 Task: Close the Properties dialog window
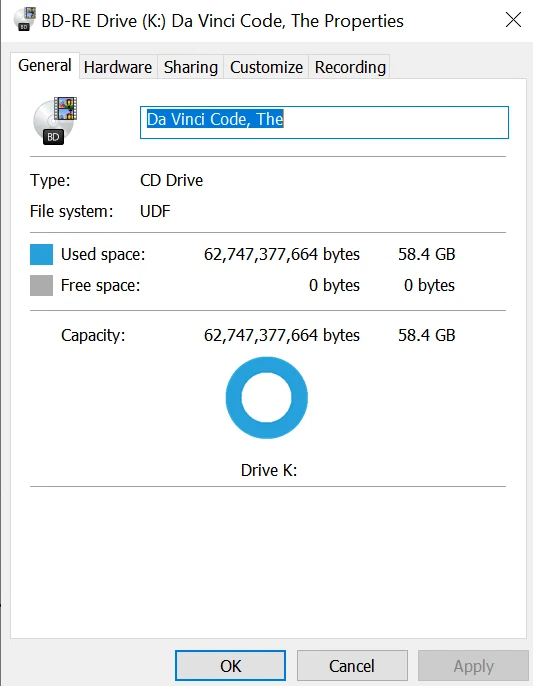[513, 20]
